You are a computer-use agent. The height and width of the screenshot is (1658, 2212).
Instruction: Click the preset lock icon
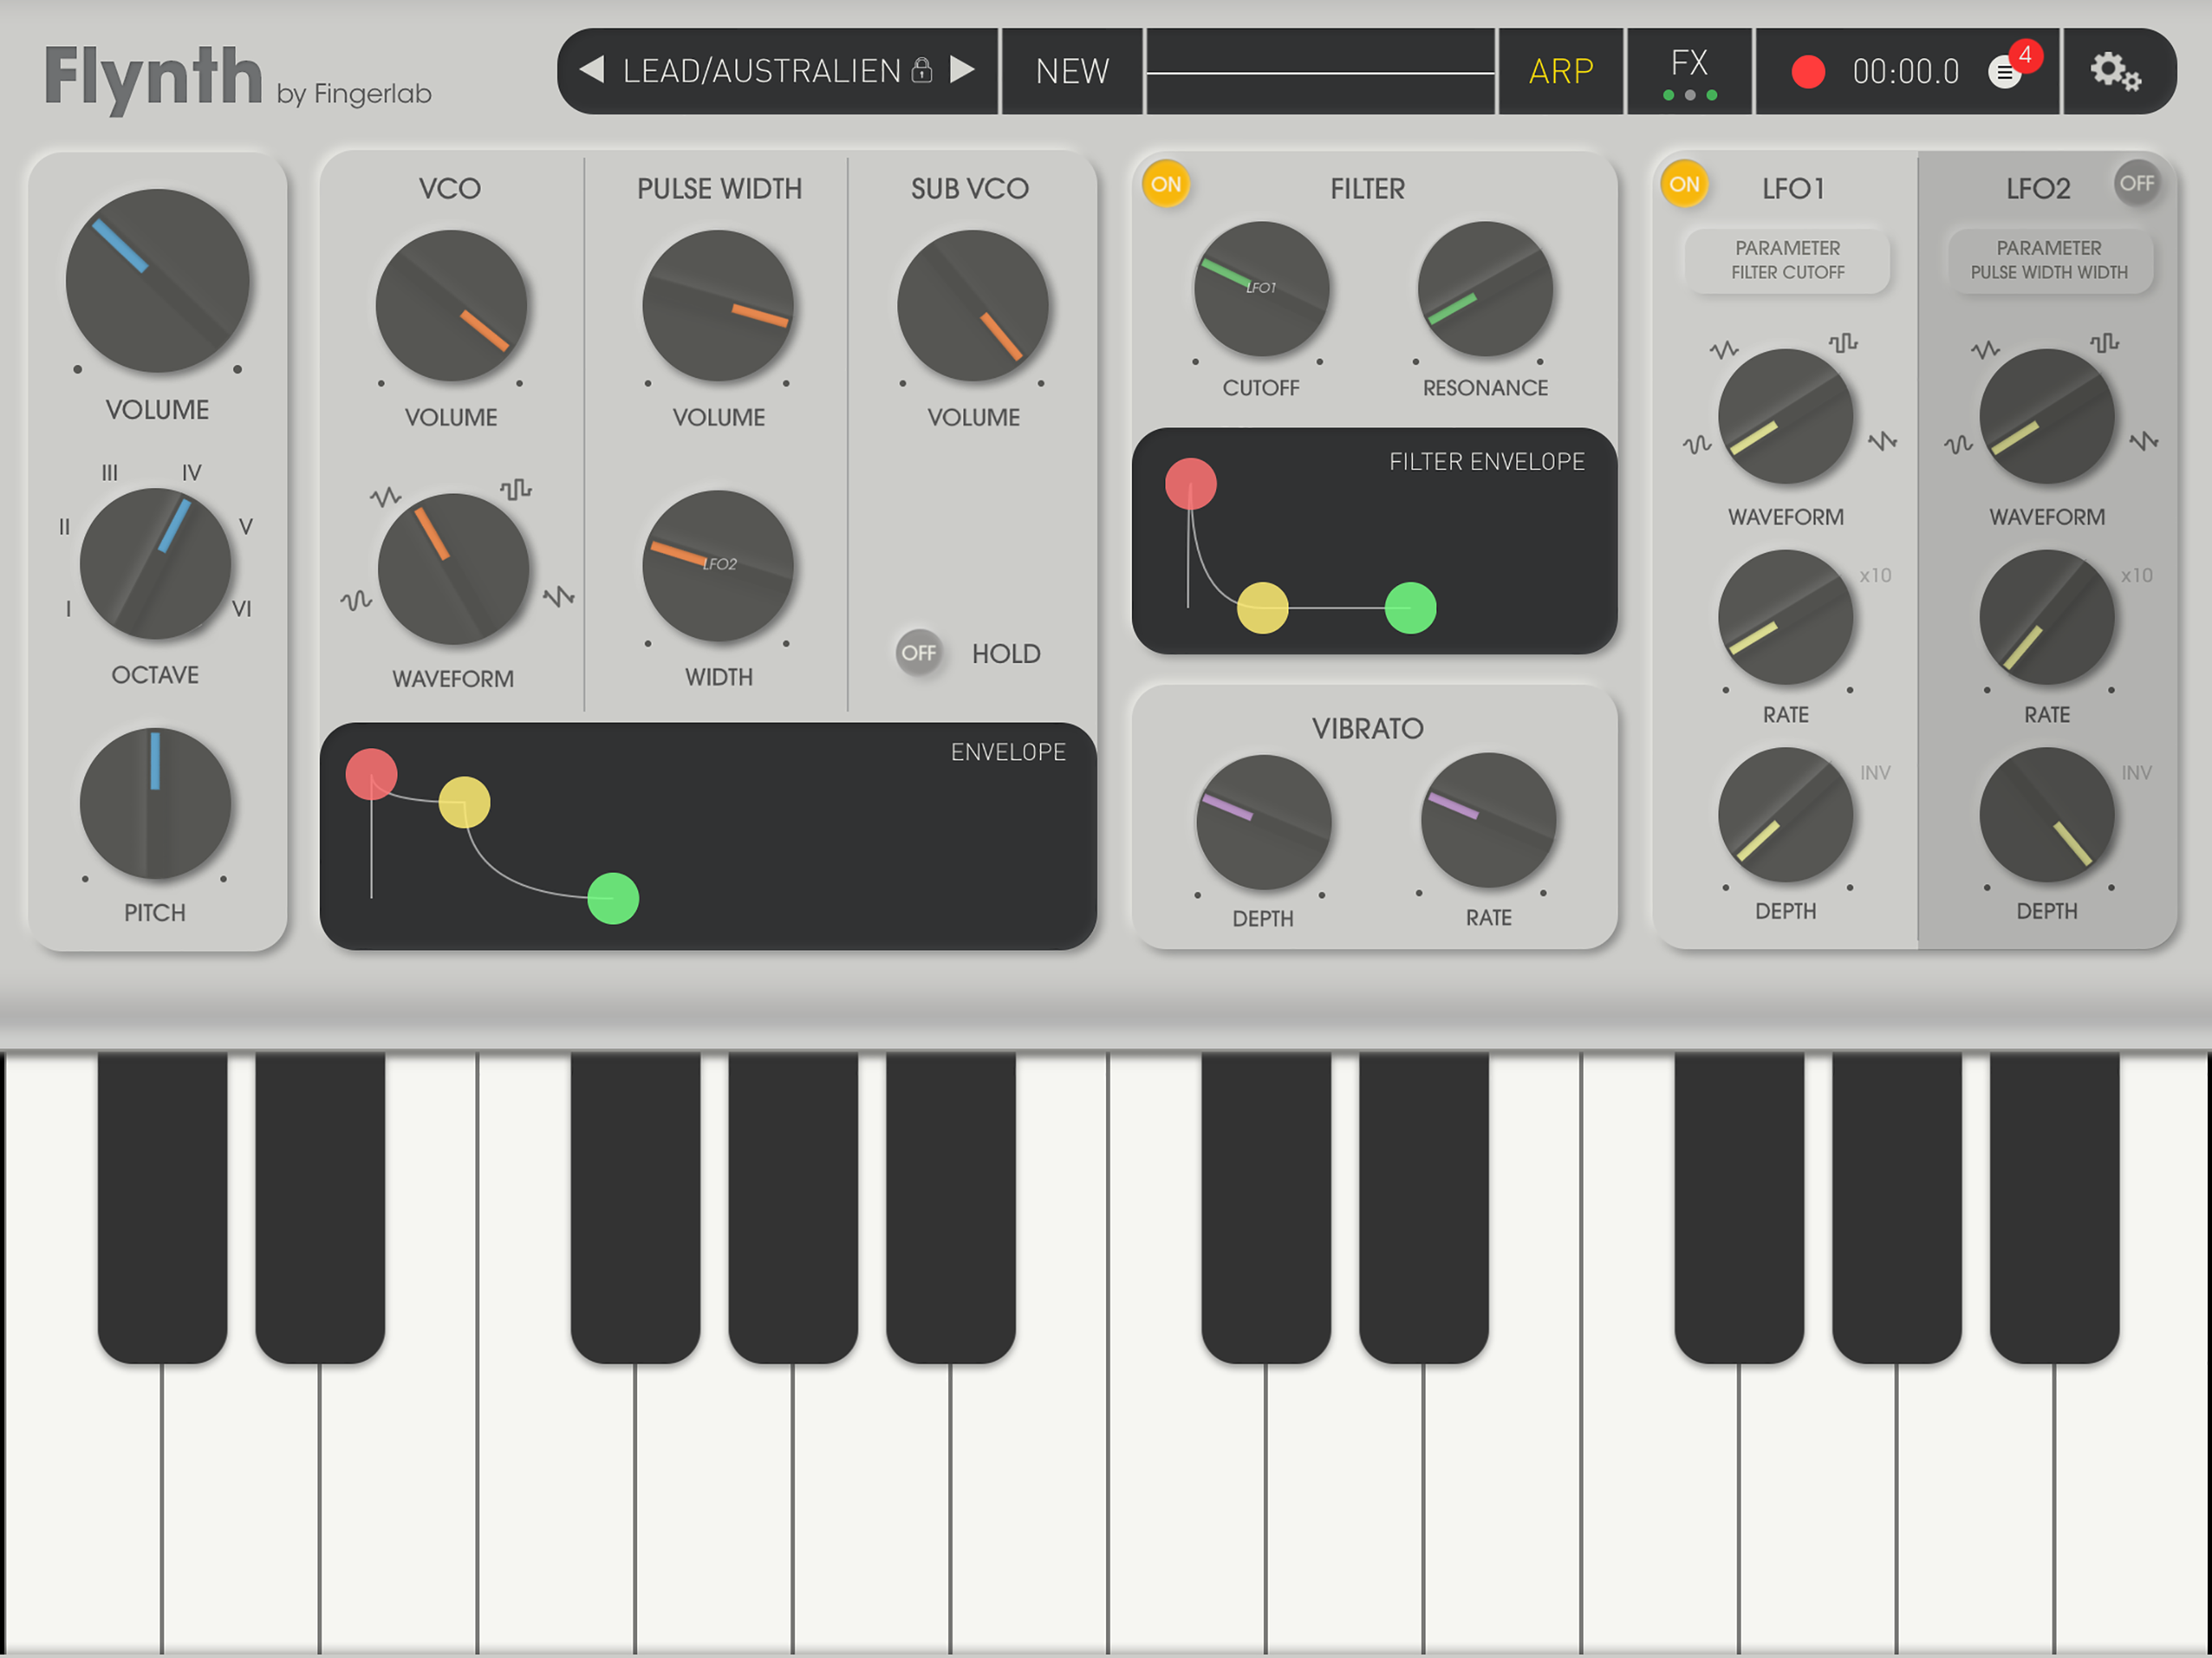(x=922, y=70)
